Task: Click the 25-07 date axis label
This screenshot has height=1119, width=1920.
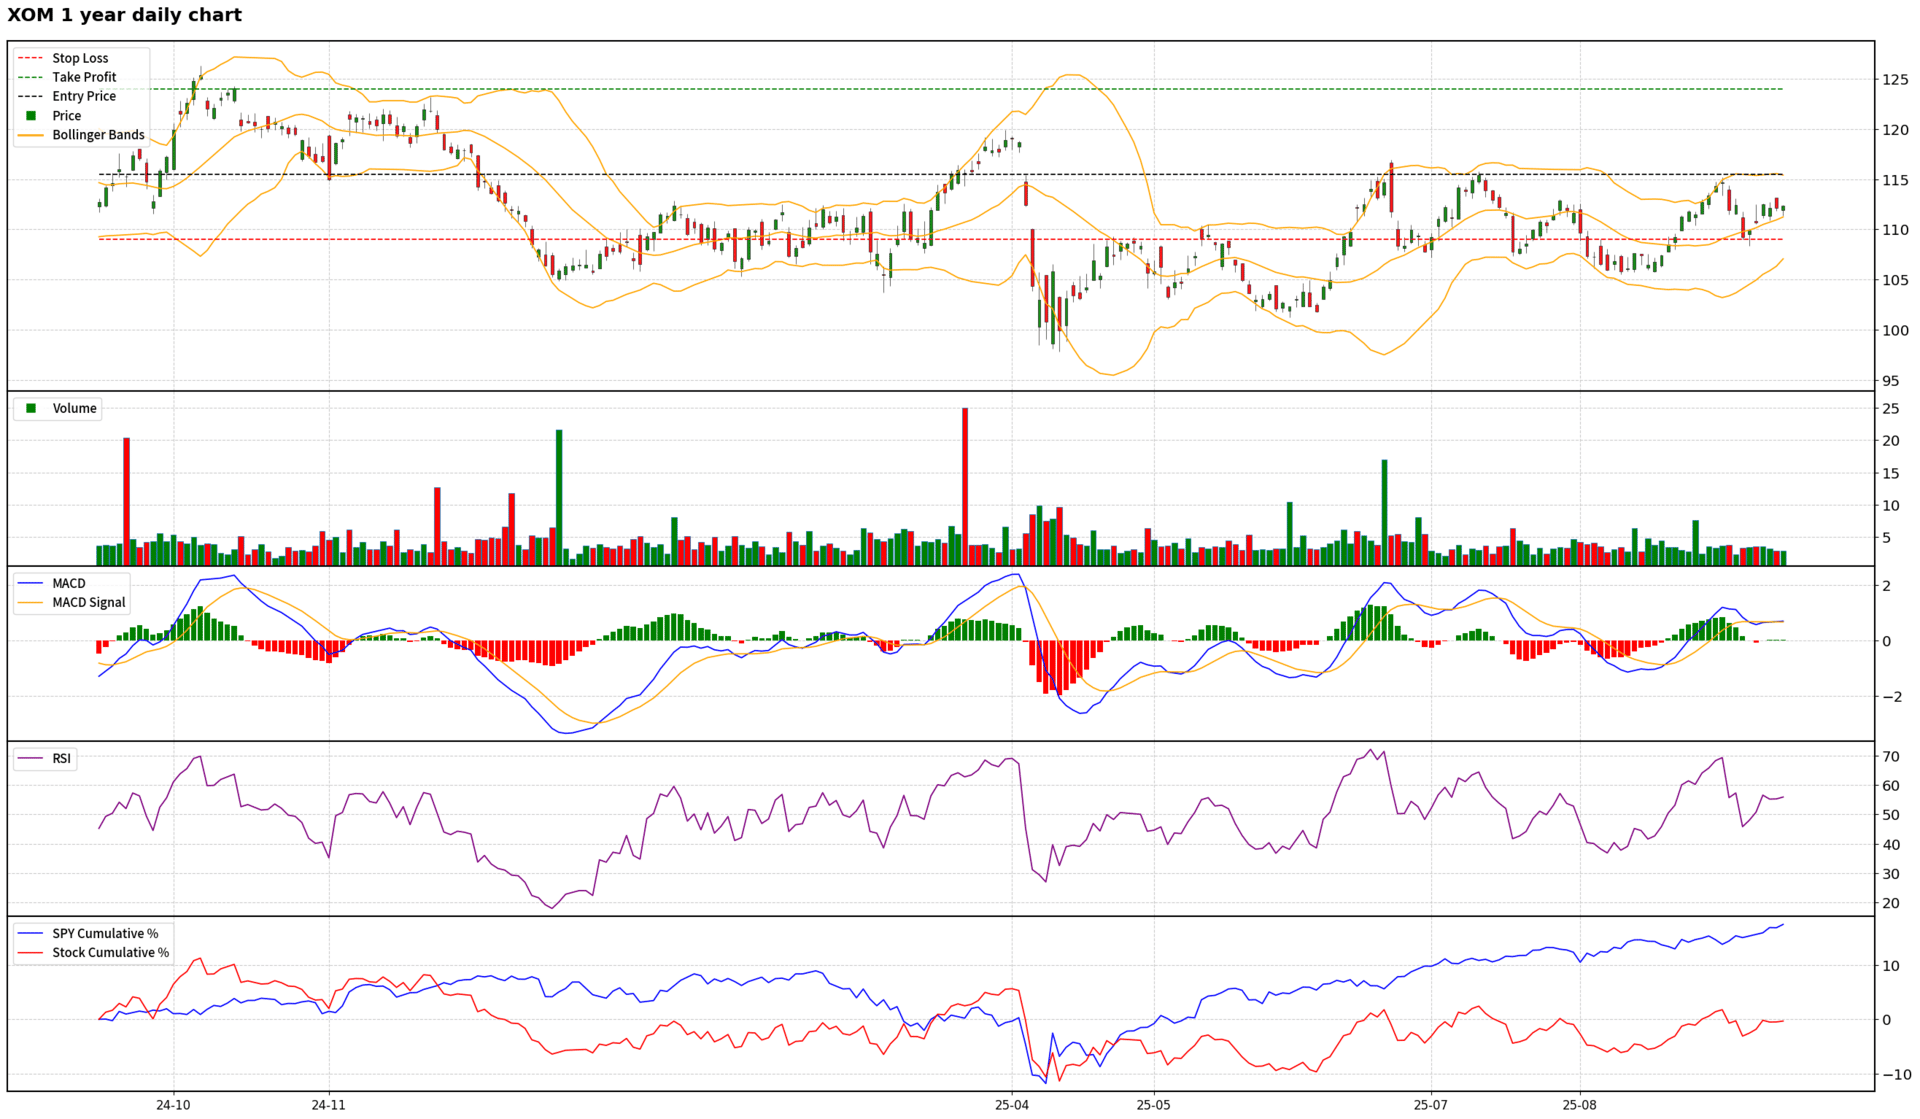Action: click(x=1430, y=1105)
